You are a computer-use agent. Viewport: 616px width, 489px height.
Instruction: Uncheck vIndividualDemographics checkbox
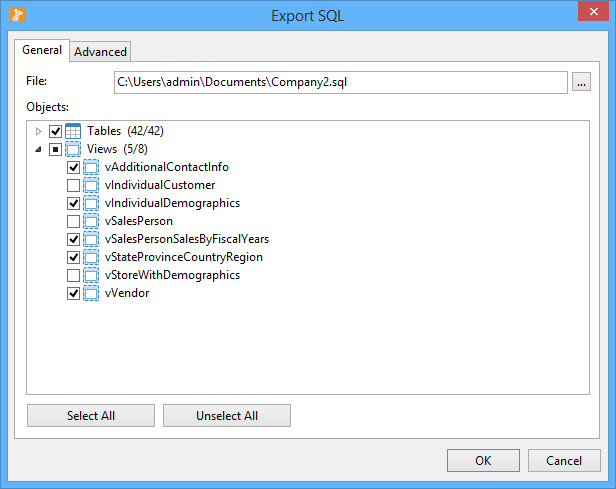coord(73,203)
